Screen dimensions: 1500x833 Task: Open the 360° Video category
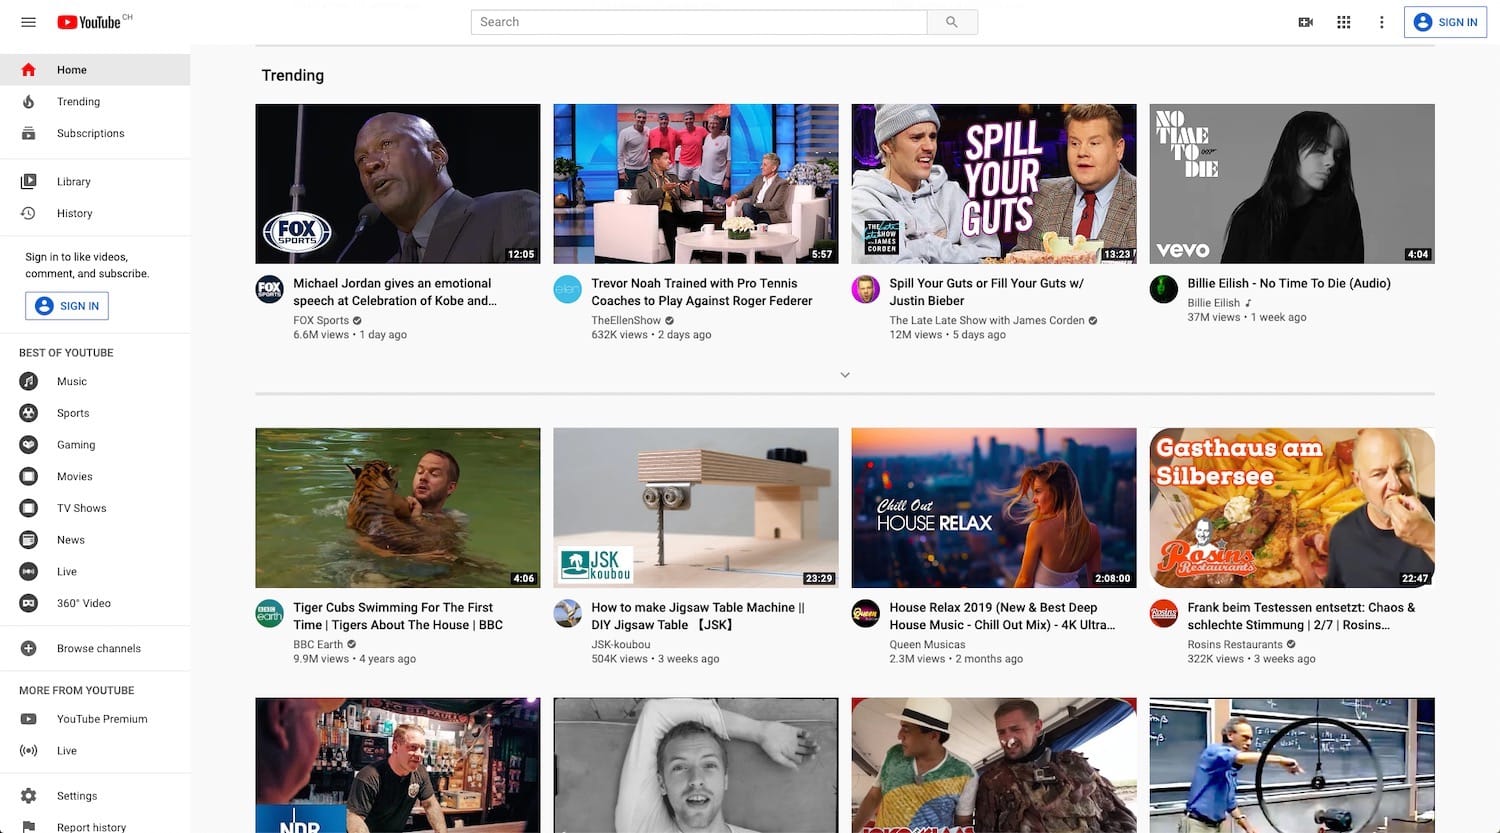click(82, 603)
